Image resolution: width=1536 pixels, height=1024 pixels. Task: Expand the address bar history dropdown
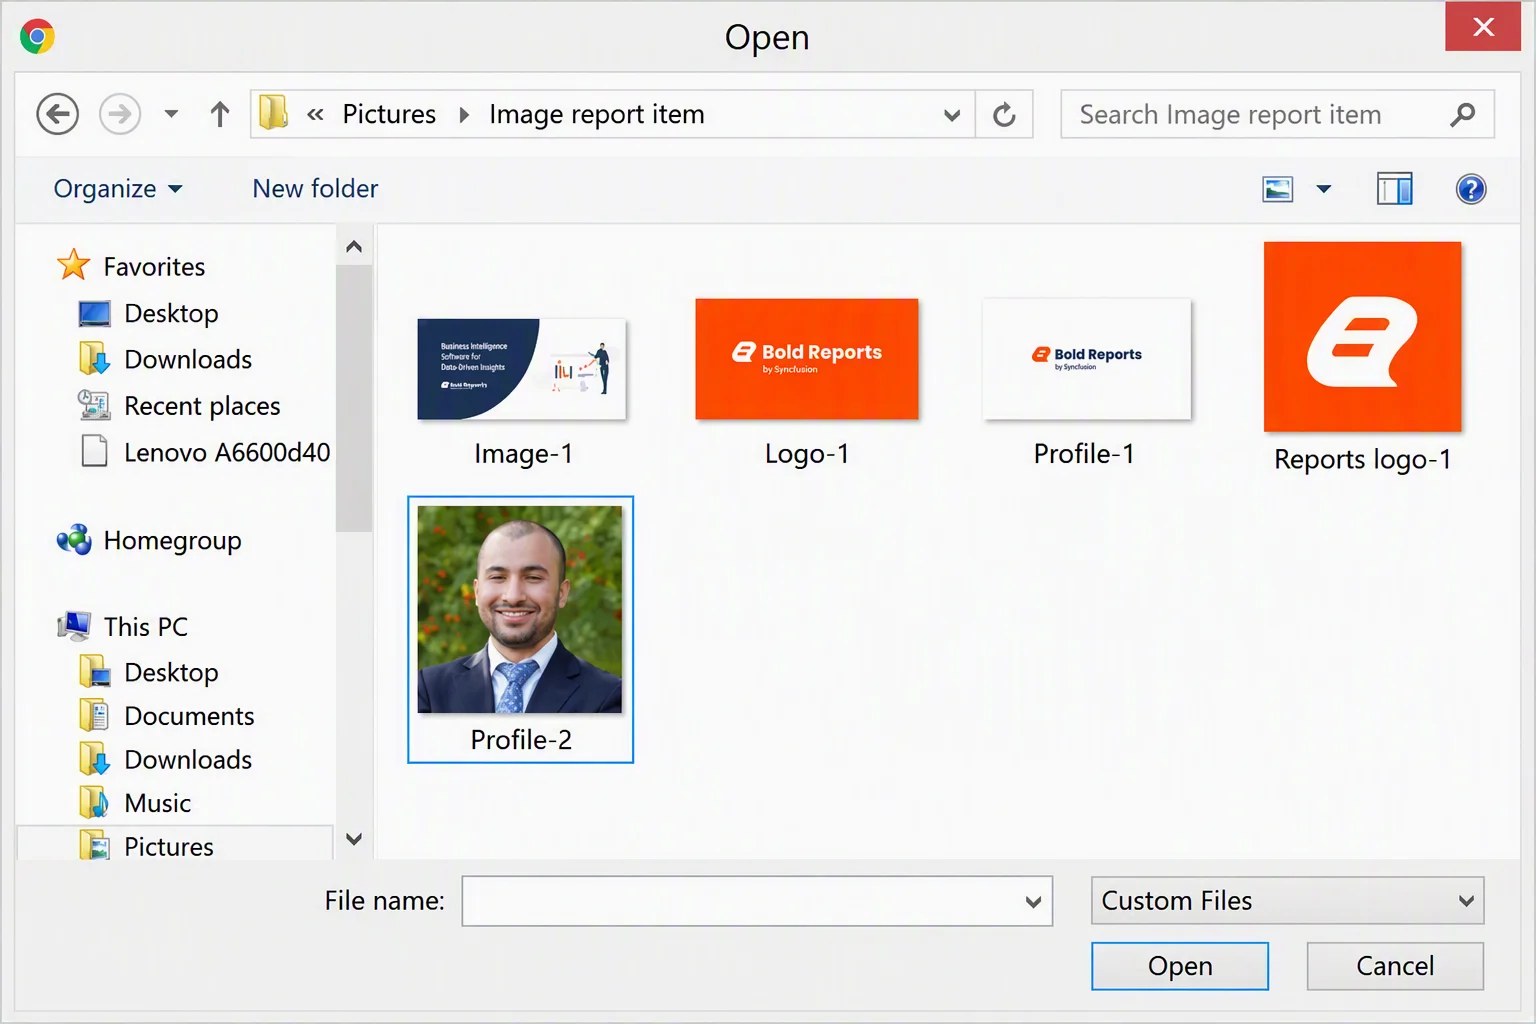952,115
